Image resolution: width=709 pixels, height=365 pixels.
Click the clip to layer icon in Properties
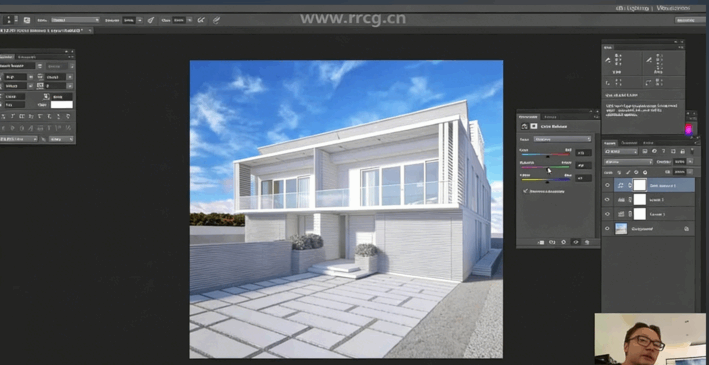click(541, 242)
